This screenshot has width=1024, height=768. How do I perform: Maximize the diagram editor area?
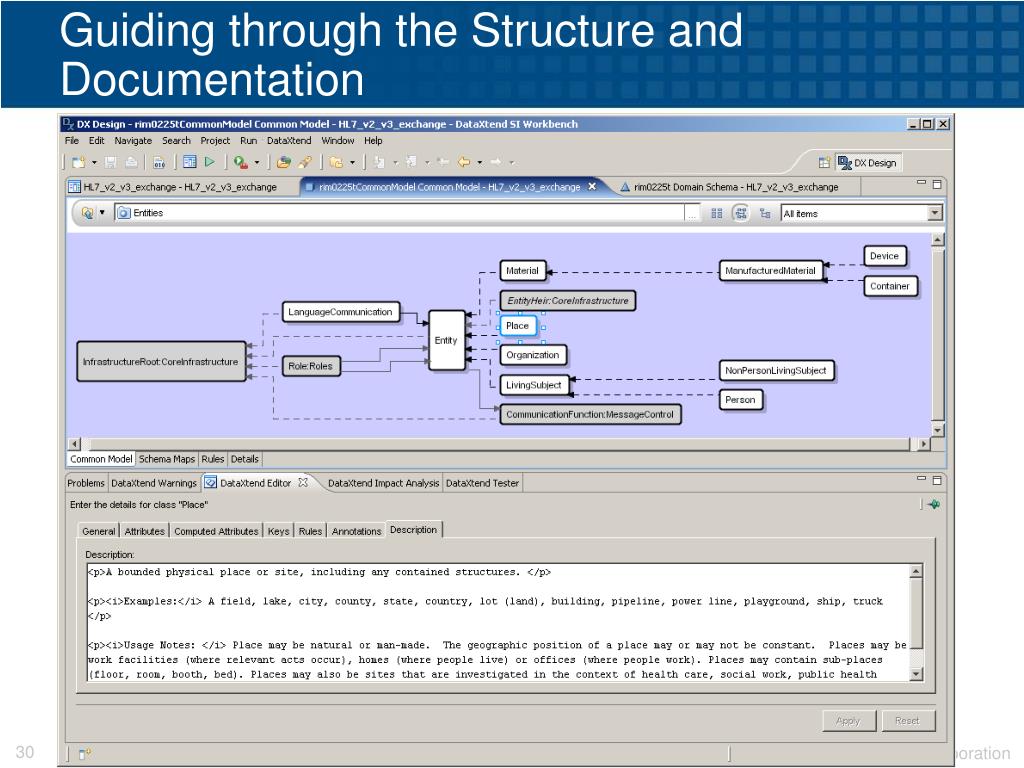936,184
